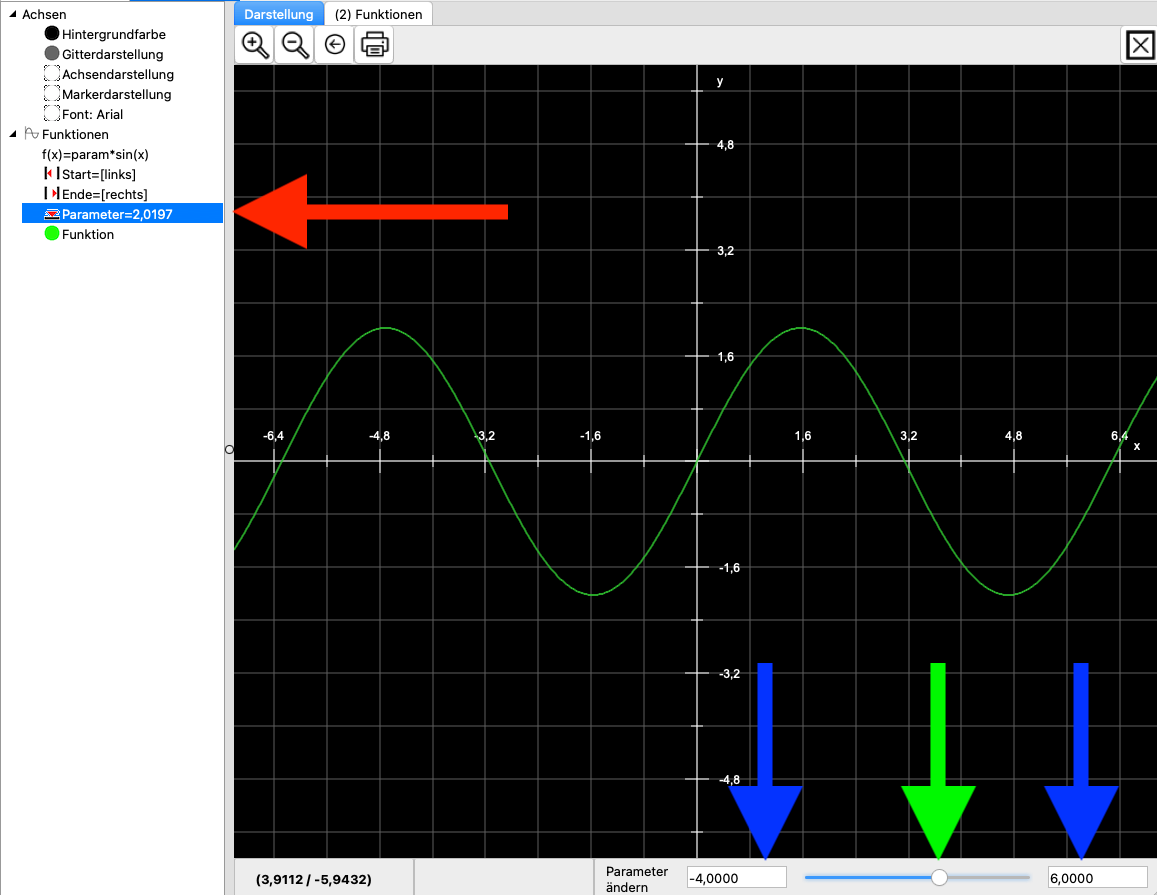This screenshot has height=895, width=1157.
Task: Collapse the Achsen tree node
Action: [11, 14]
